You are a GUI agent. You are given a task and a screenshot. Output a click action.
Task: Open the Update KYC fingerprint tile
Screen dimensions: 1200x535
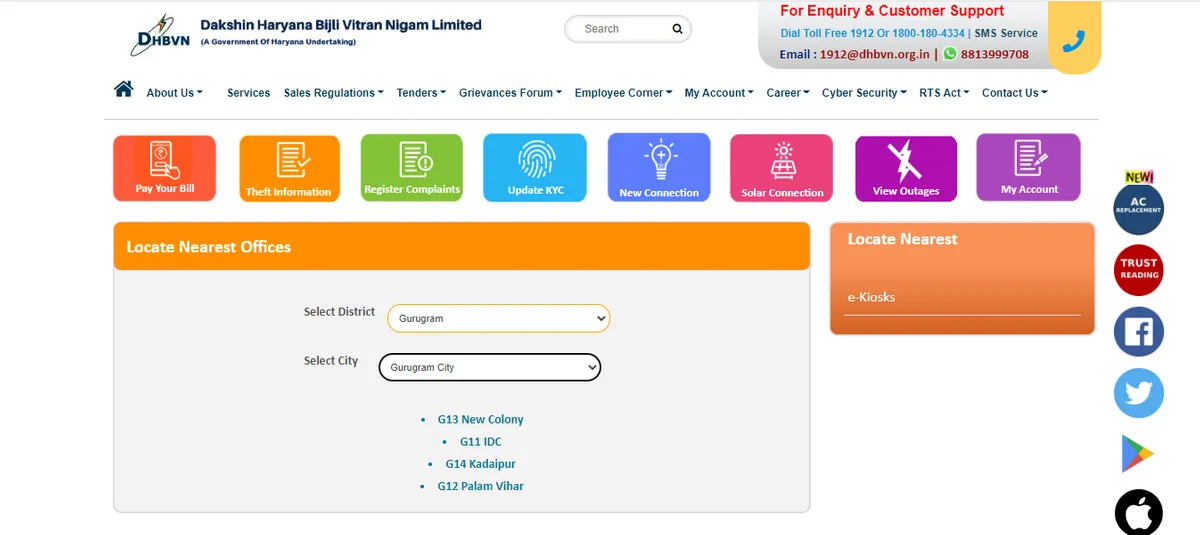coord(534,168)
